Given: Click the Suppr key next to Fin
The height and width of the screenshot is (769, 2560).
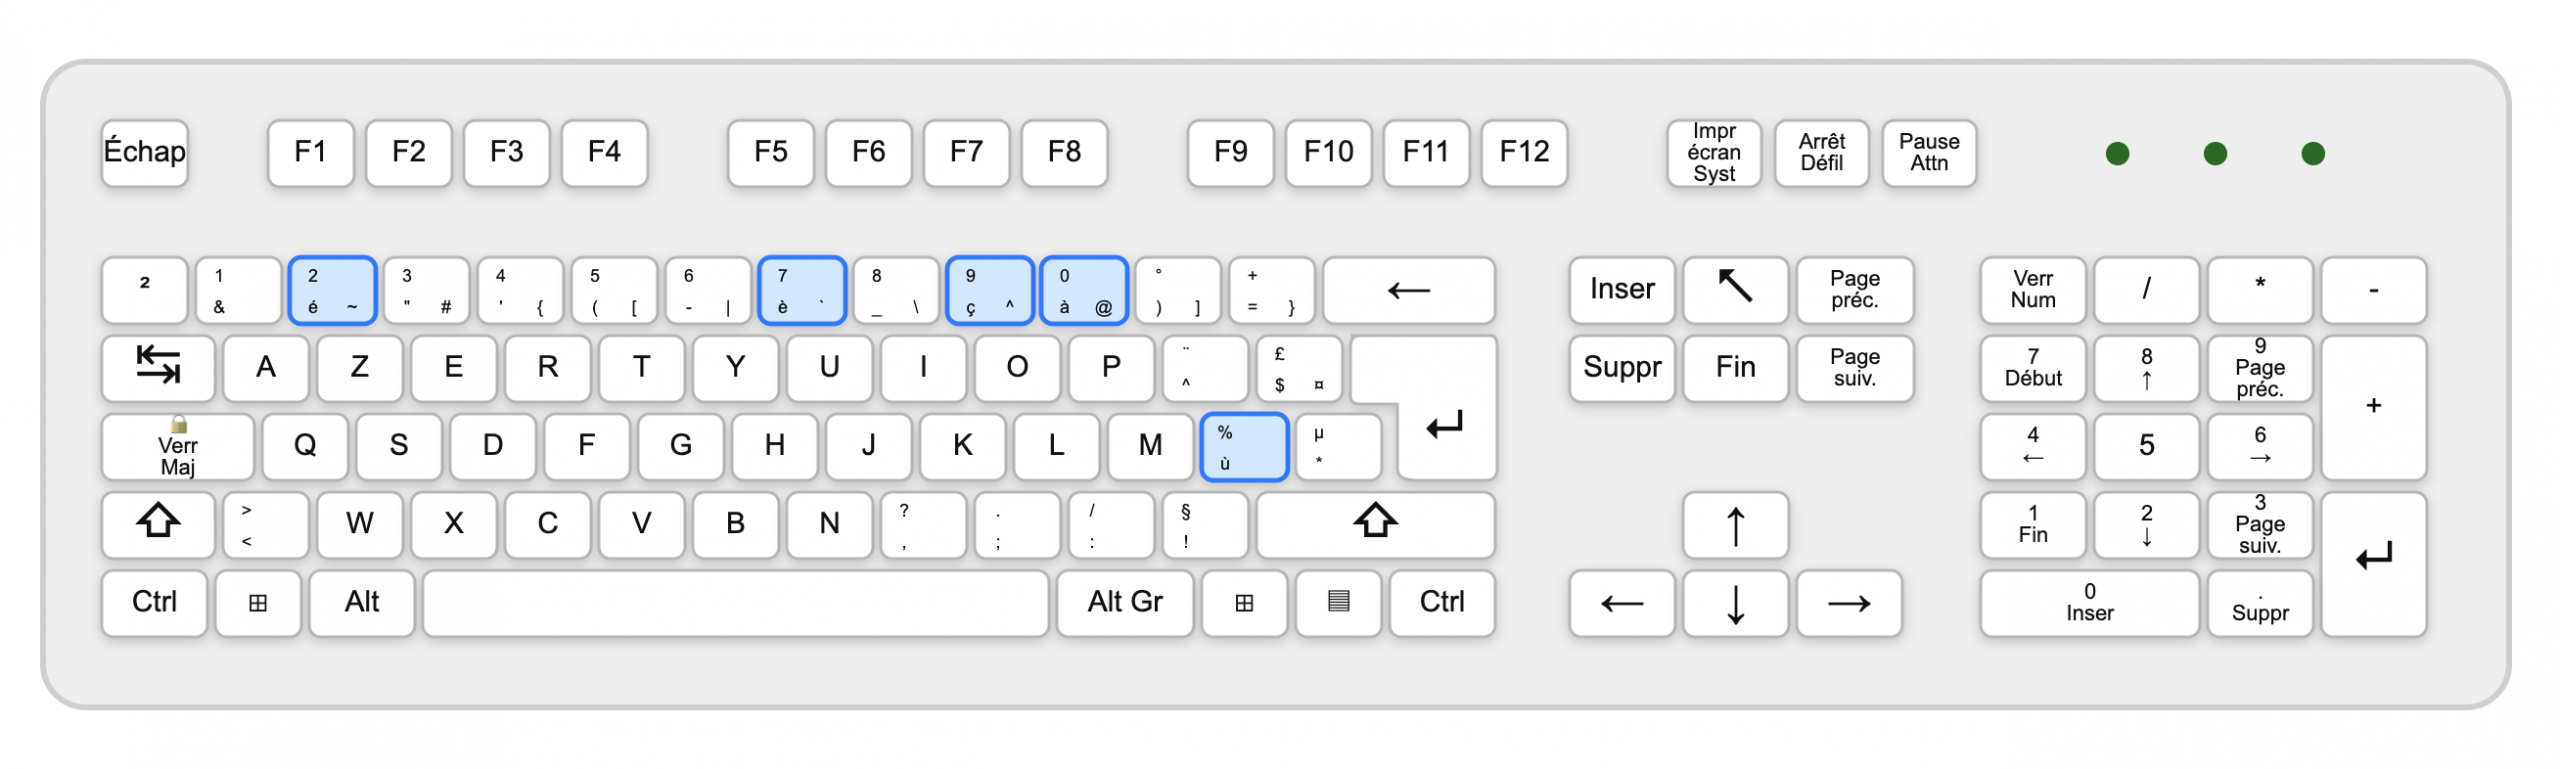Looking at the screenshot, I should click(x=1622, y=367).
